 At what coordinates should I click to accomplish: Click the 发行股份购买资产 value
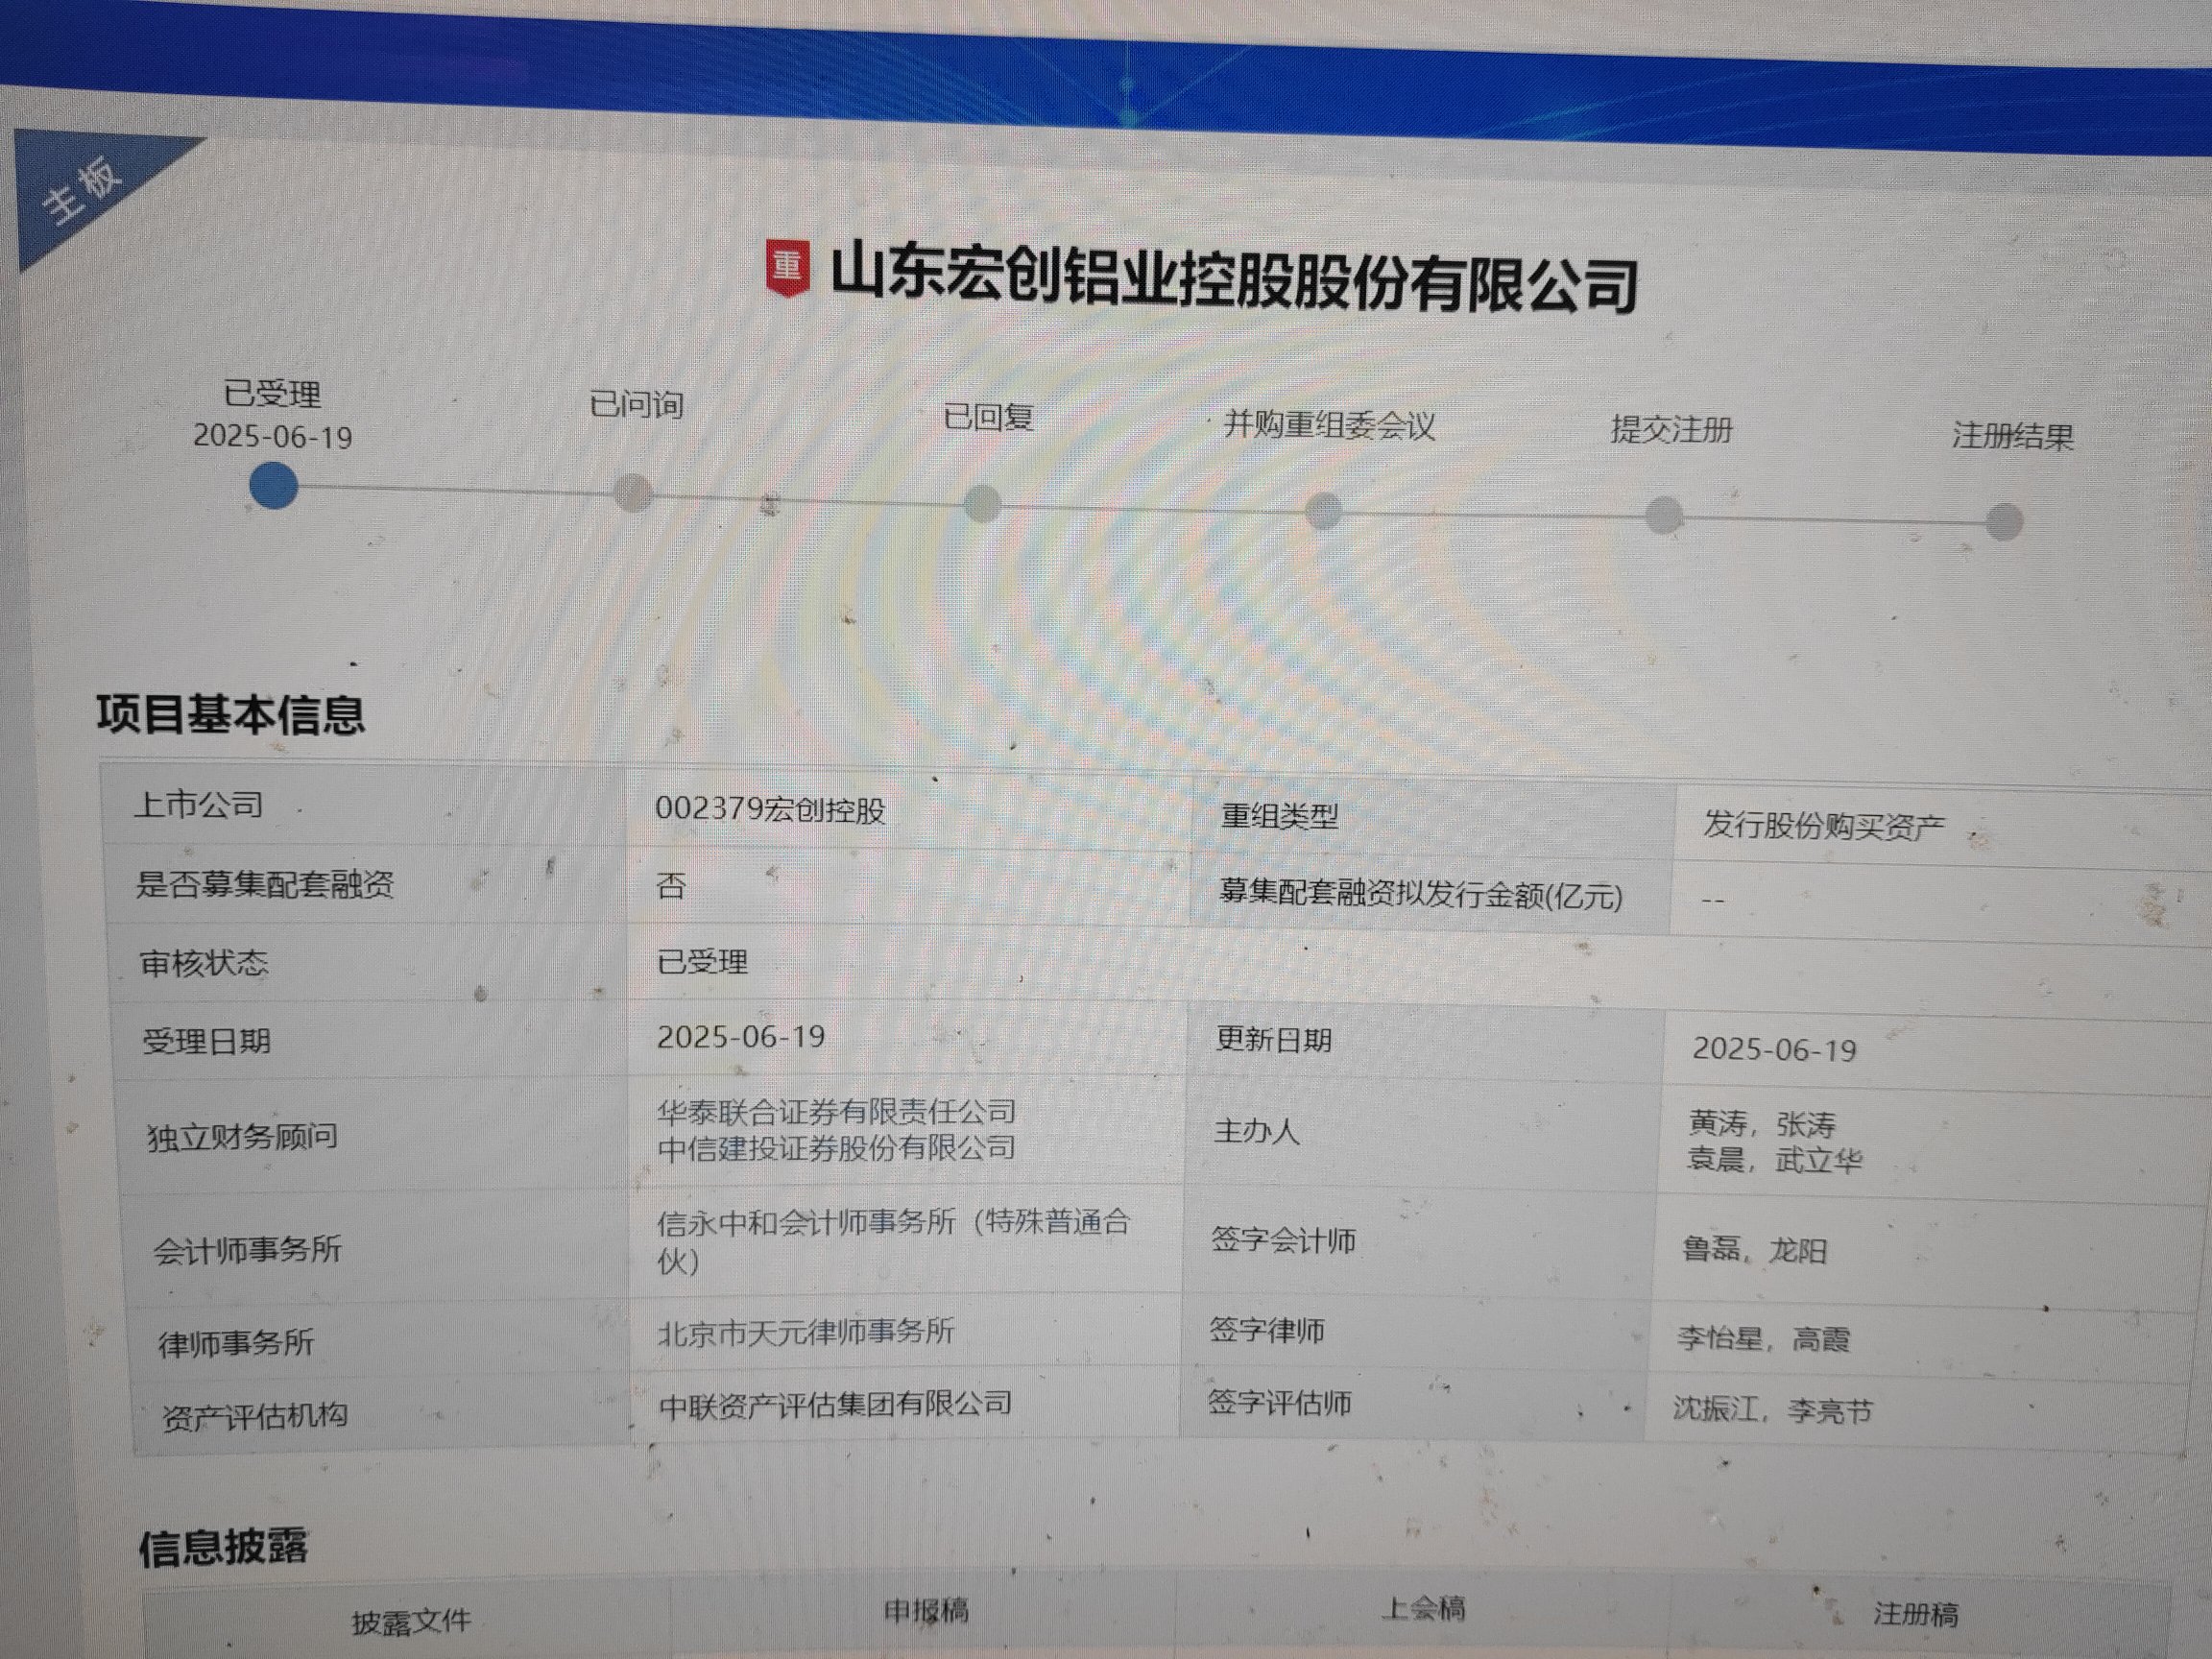pos(1824,825)
